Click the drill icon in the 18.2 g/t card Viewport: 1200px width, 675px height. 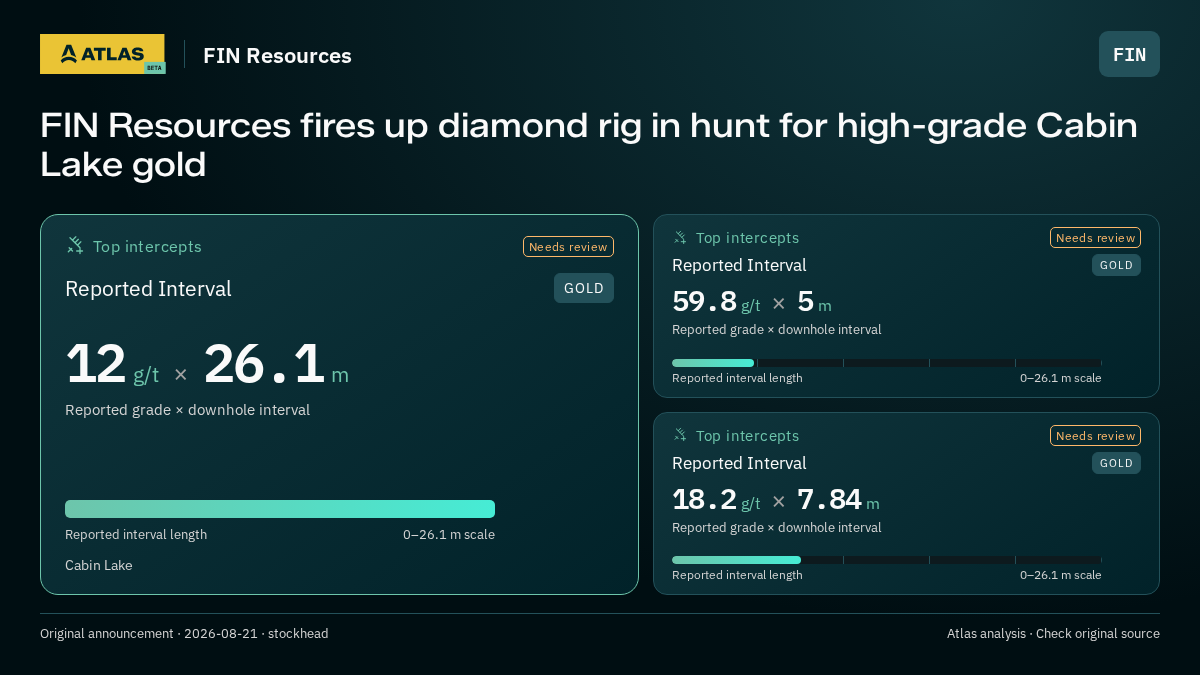tap(680, 436)
